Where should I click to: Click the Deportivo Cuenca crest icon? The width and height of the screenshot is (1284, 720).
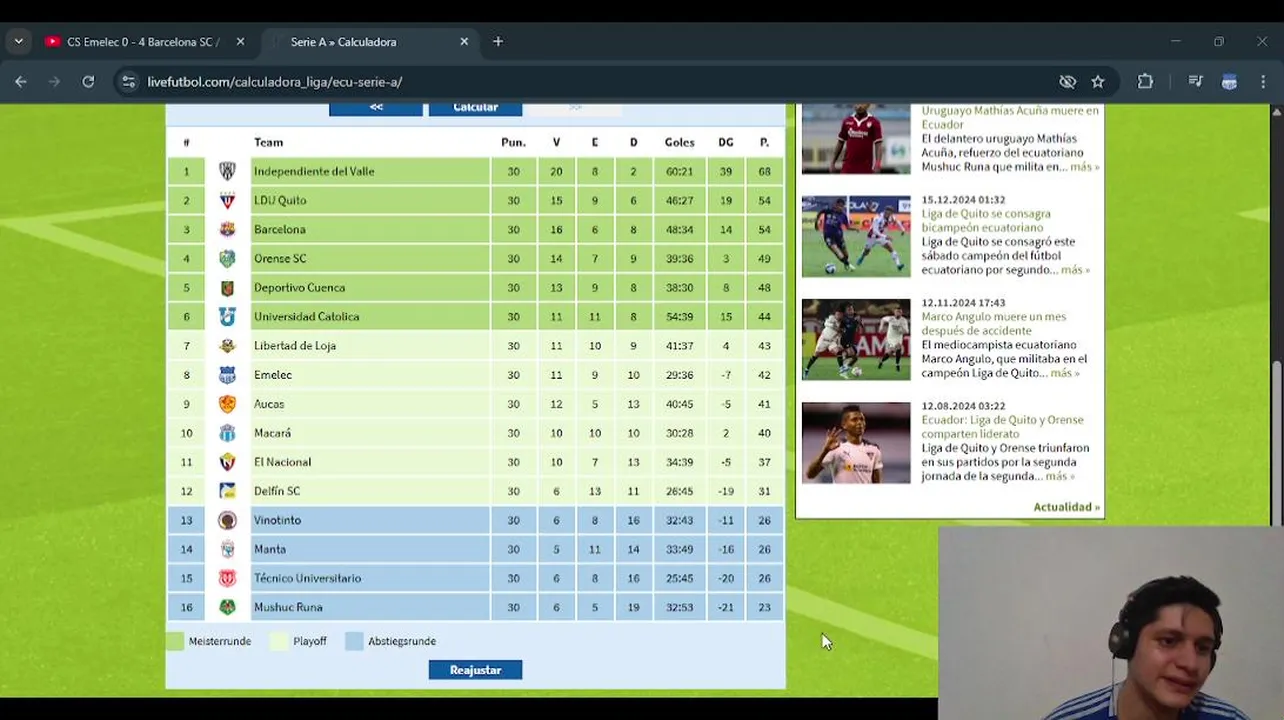pos(227,287)
